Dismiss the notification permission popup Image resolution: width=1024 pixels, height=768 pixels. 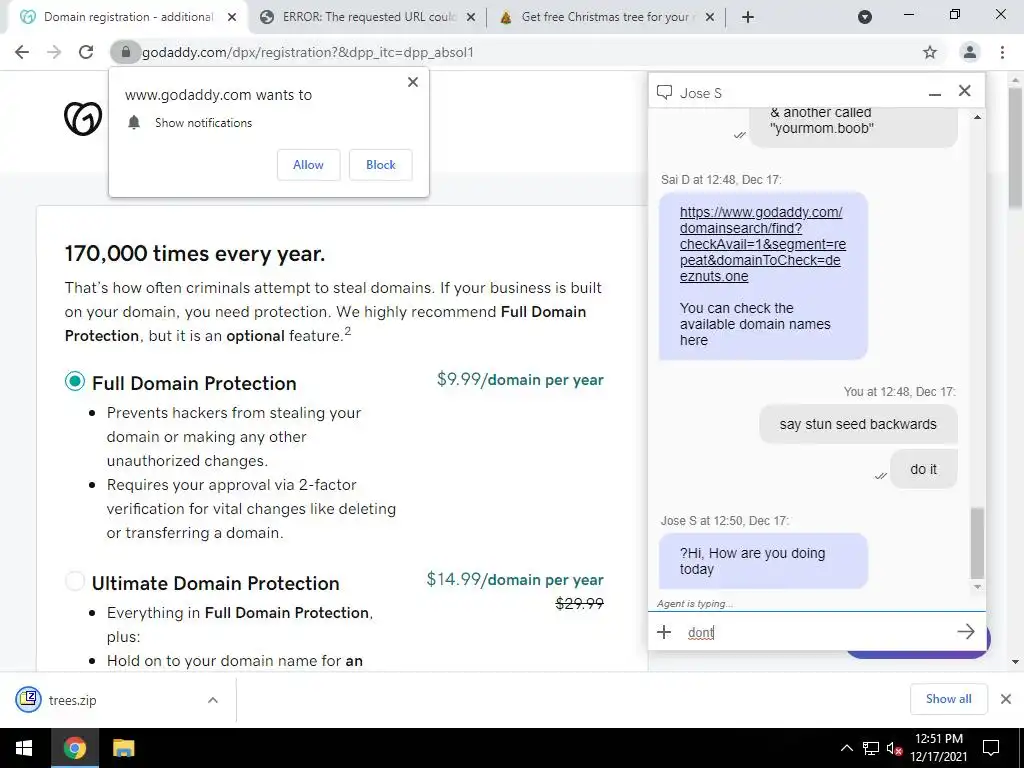(x=413, y=82)
